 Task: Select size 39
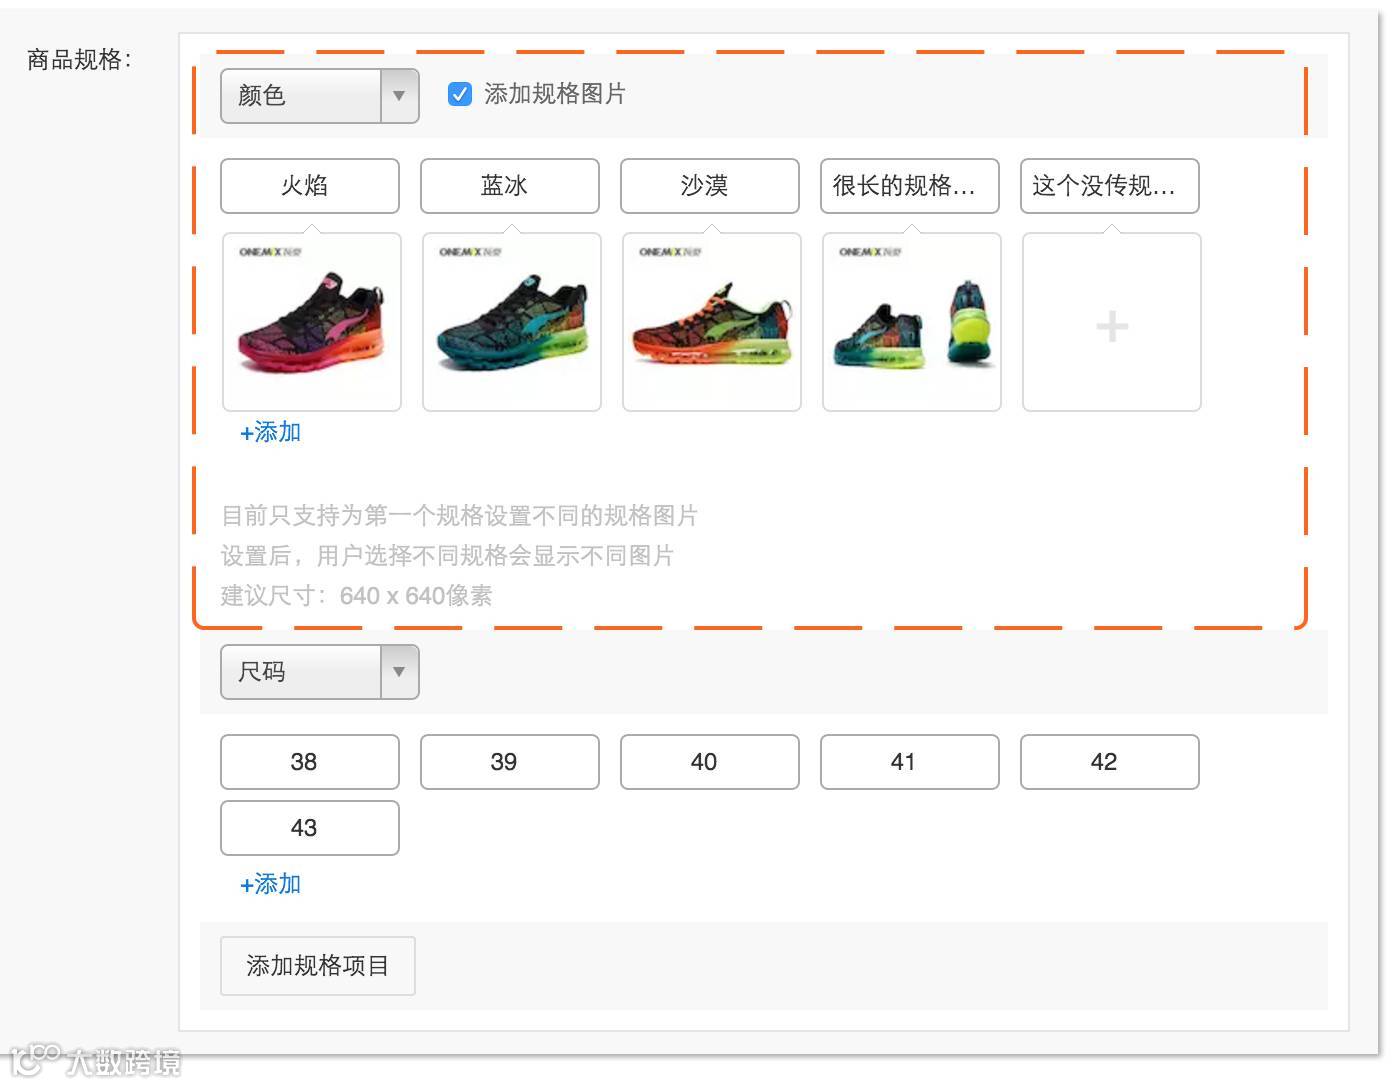510,762
